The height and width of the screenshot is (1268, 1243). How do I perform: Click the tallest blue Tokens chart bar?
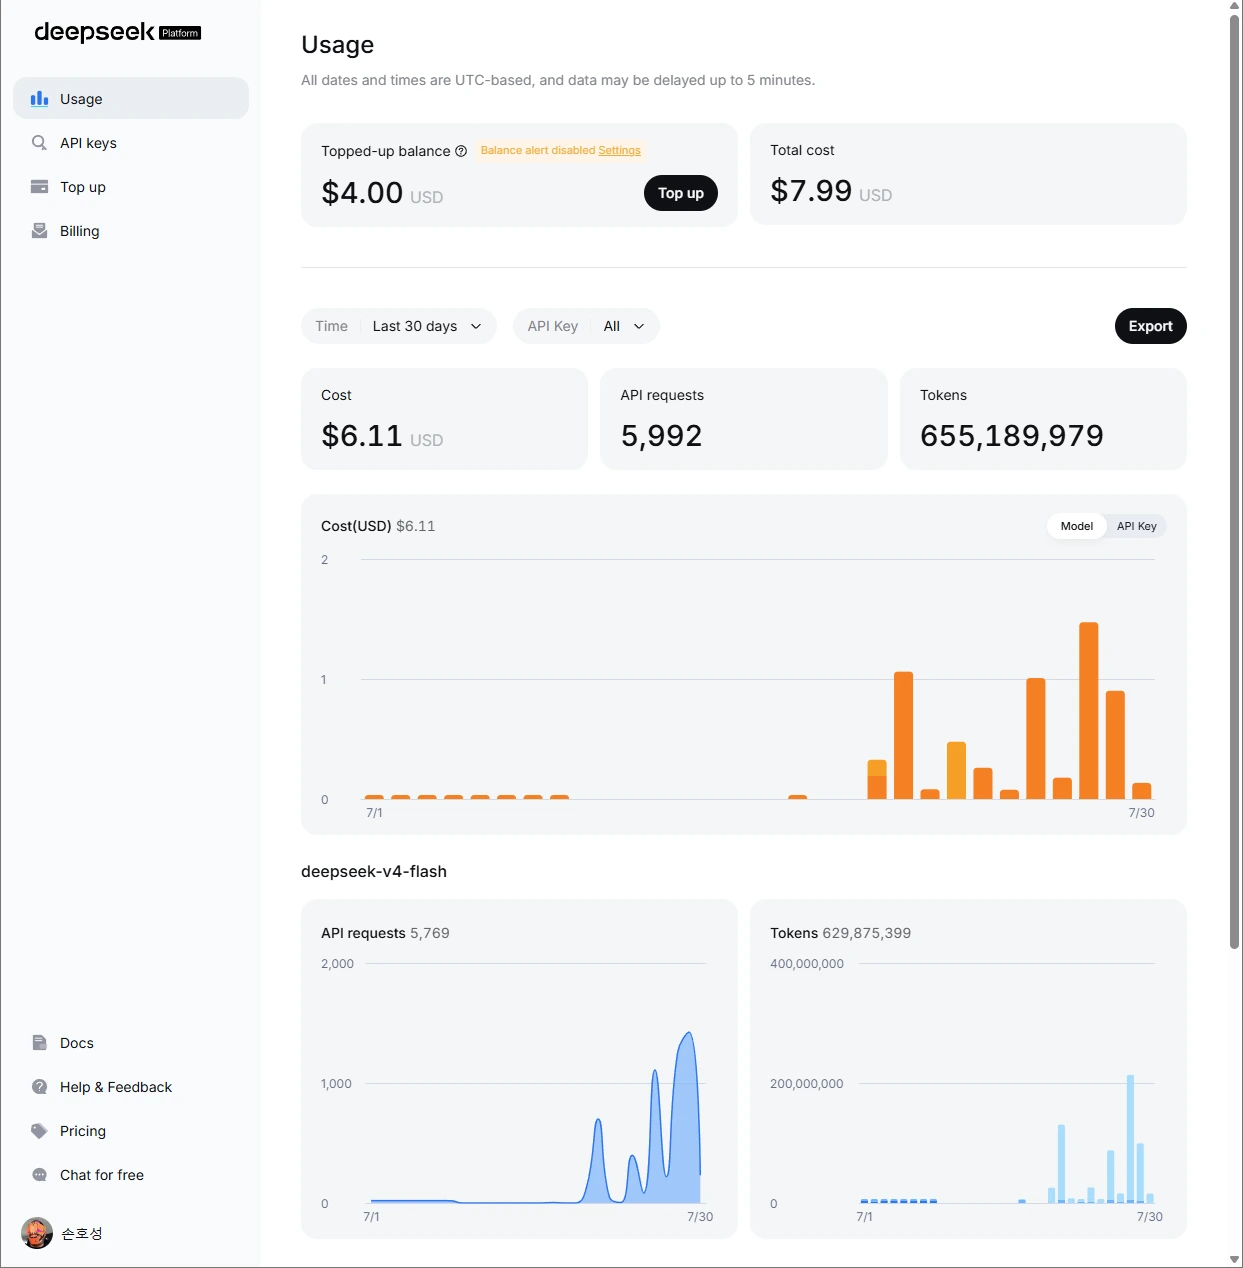point(1131,1138)
